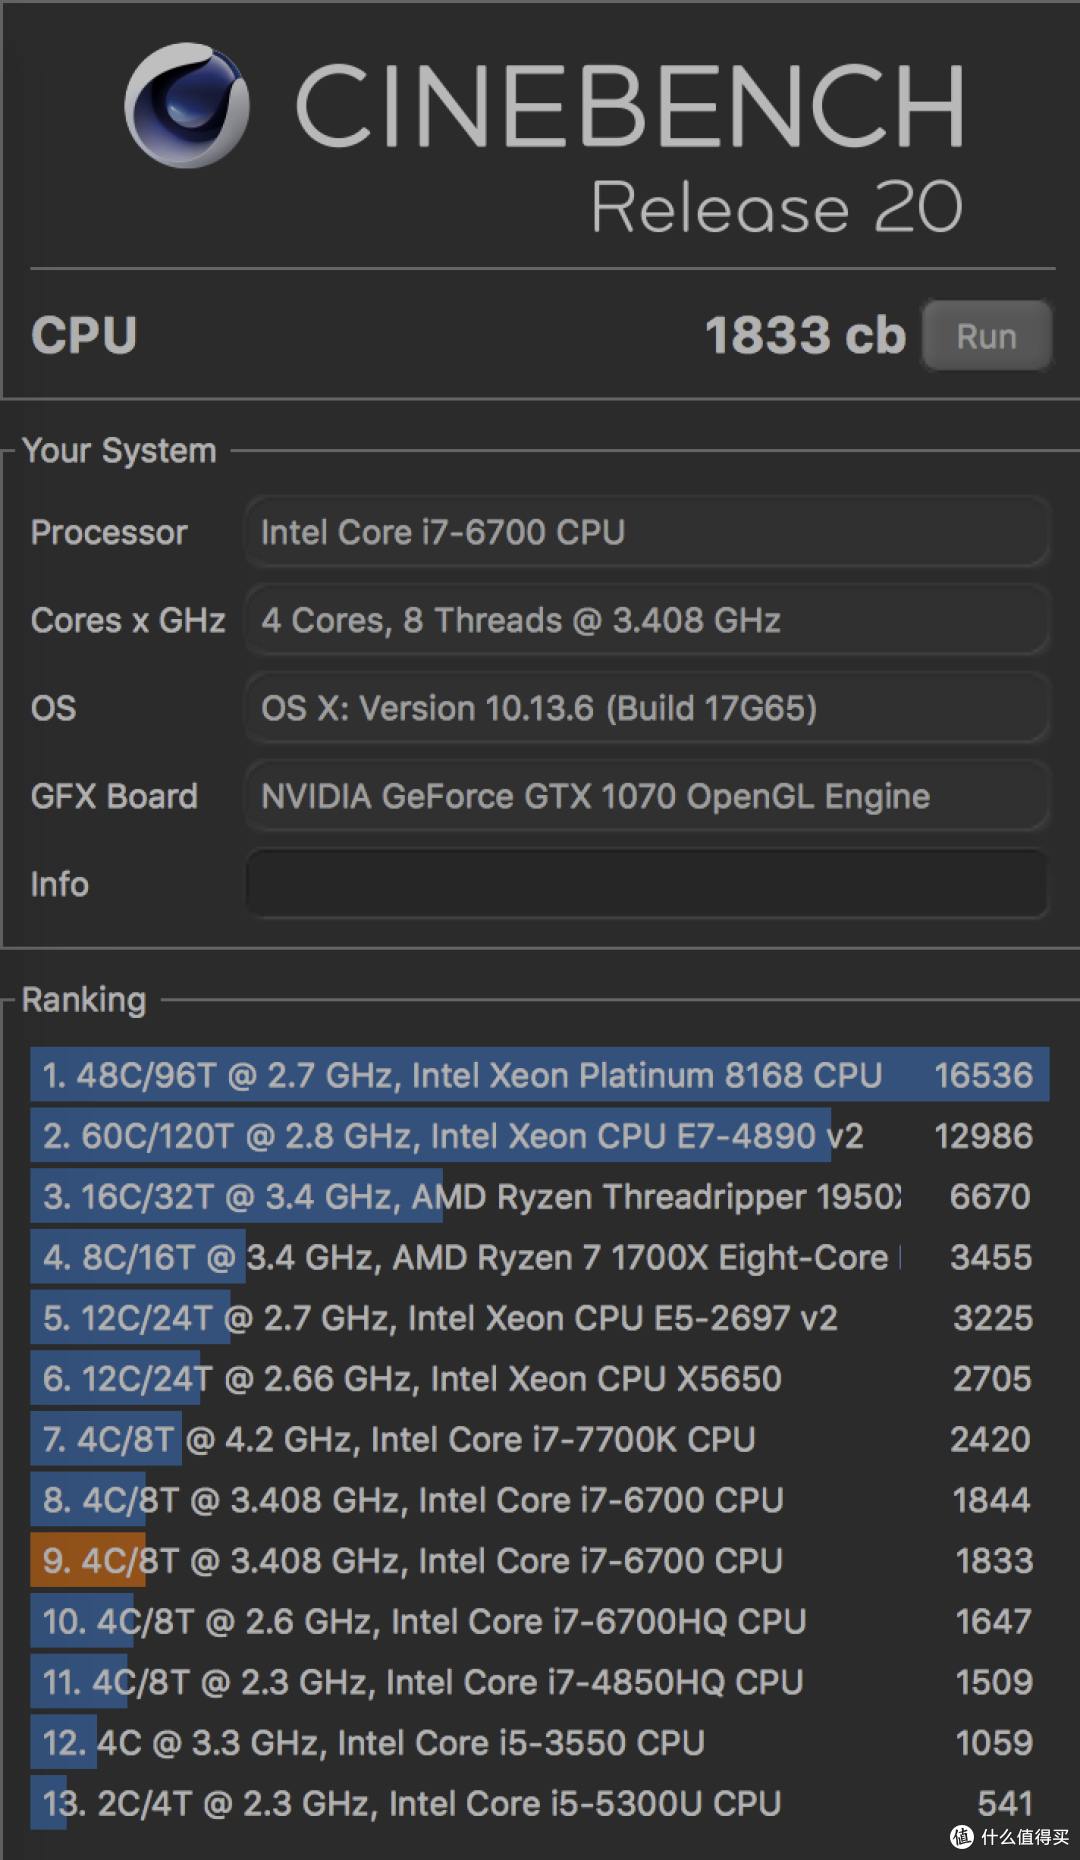The height and width of the screenshot is (1860, 1080).
Task: Select the Ryzen Threadripper 1950X ranking row
Action: [540, 1196]
